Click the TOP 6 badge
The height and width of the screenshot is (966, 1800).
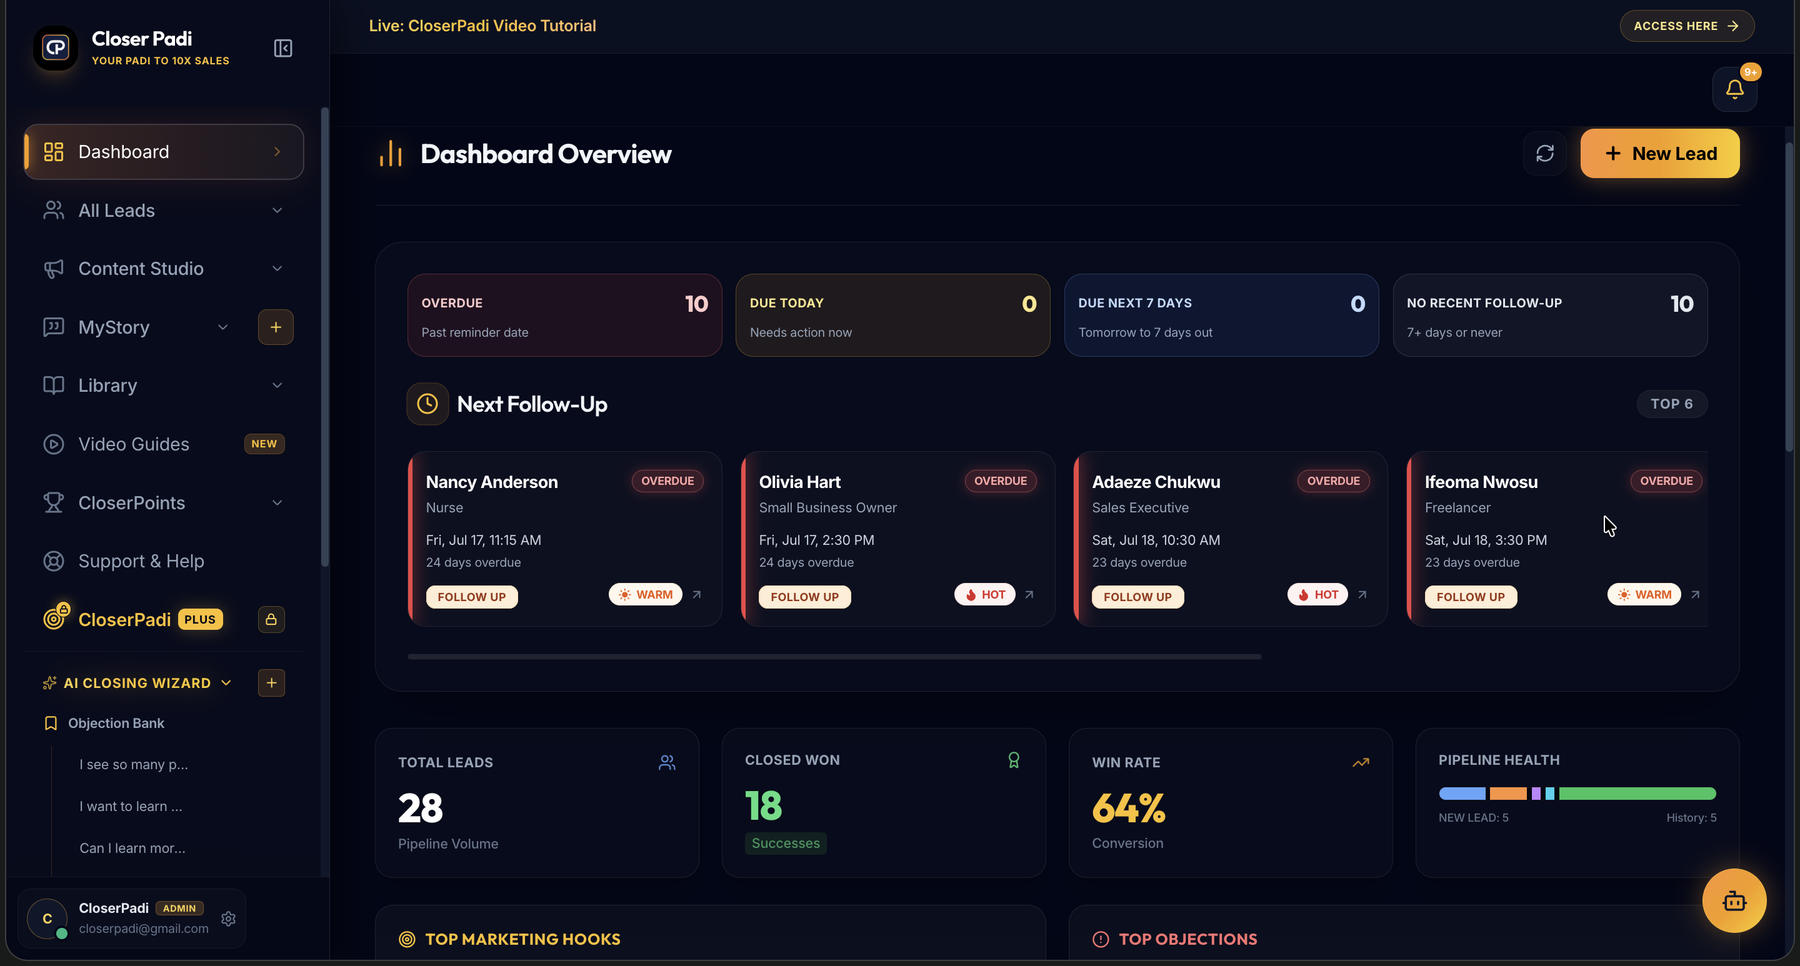[x=1672, y=404]
